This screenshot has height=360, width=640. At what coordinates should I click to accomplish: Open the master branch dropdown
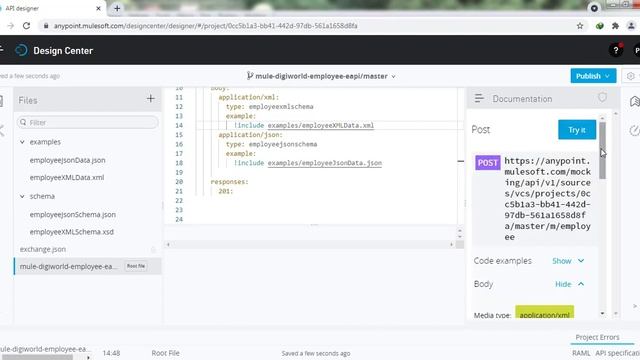[x=393, y=76]
